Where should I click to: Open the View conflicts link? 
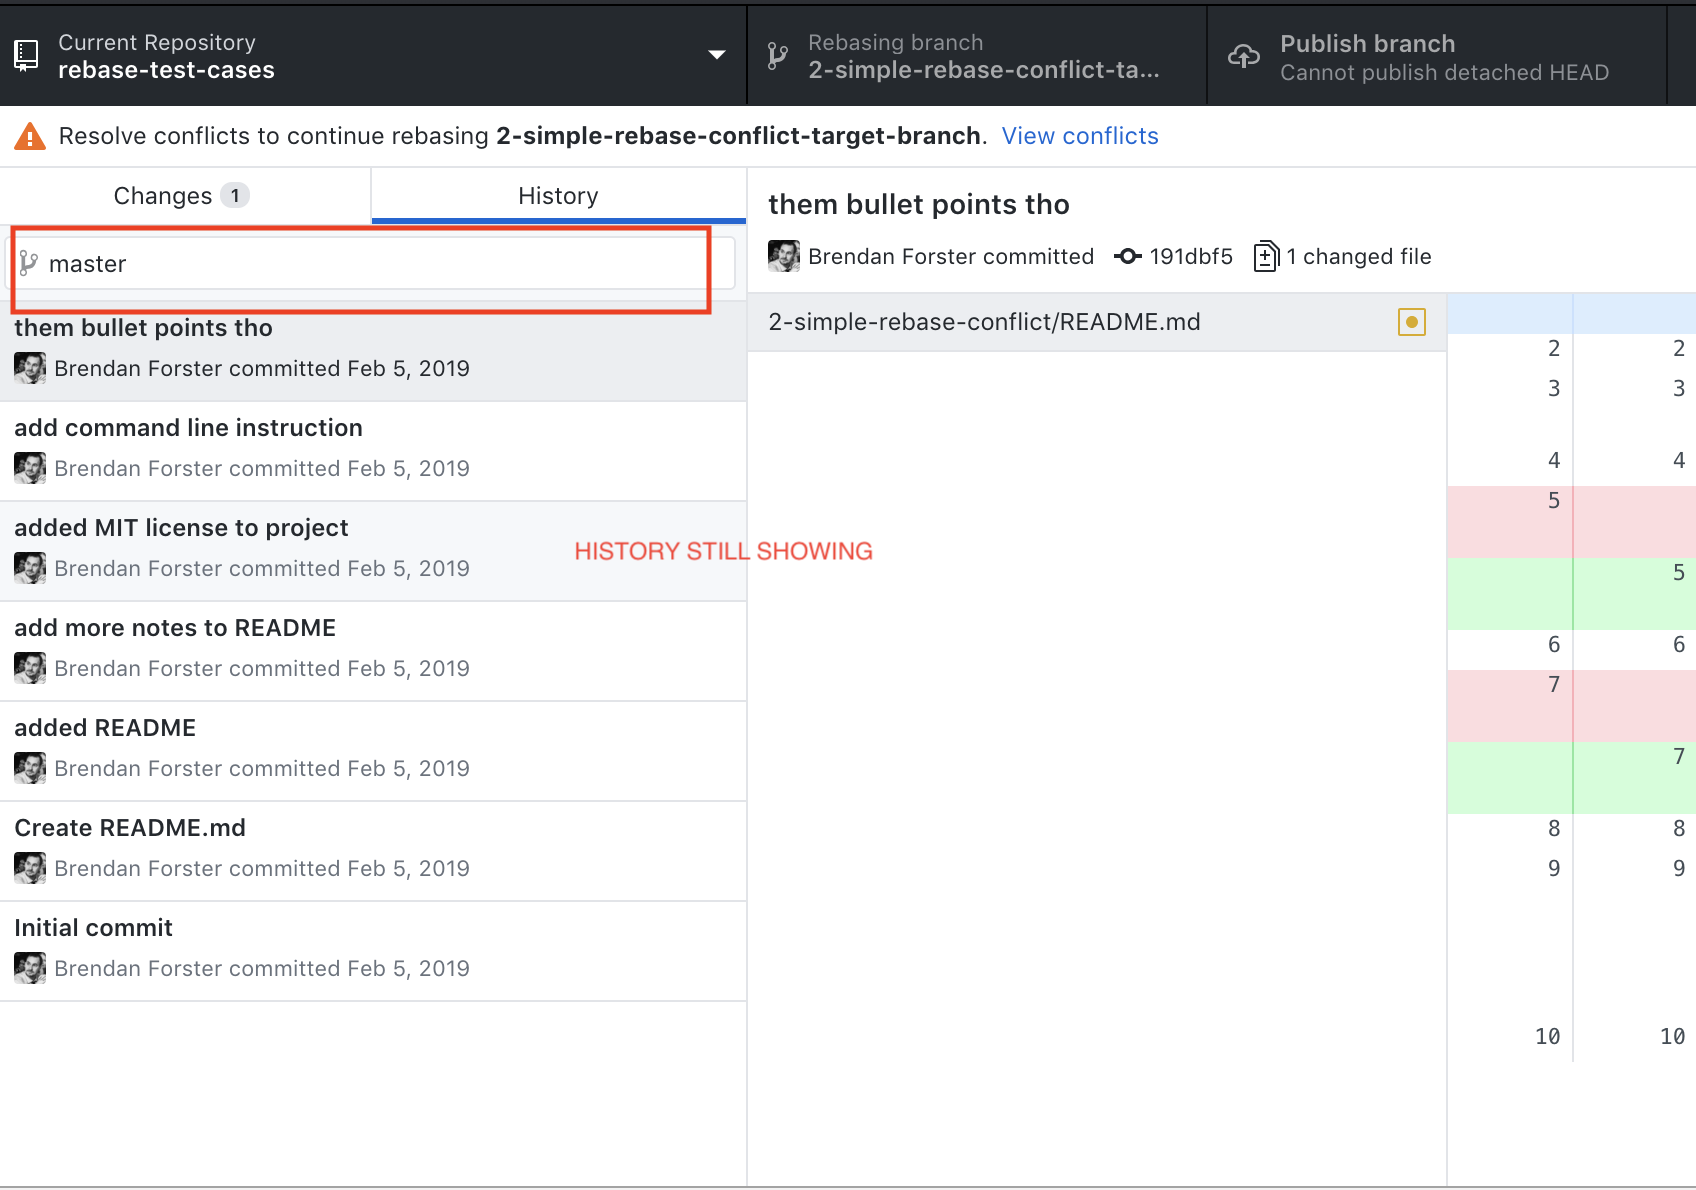1080,136
